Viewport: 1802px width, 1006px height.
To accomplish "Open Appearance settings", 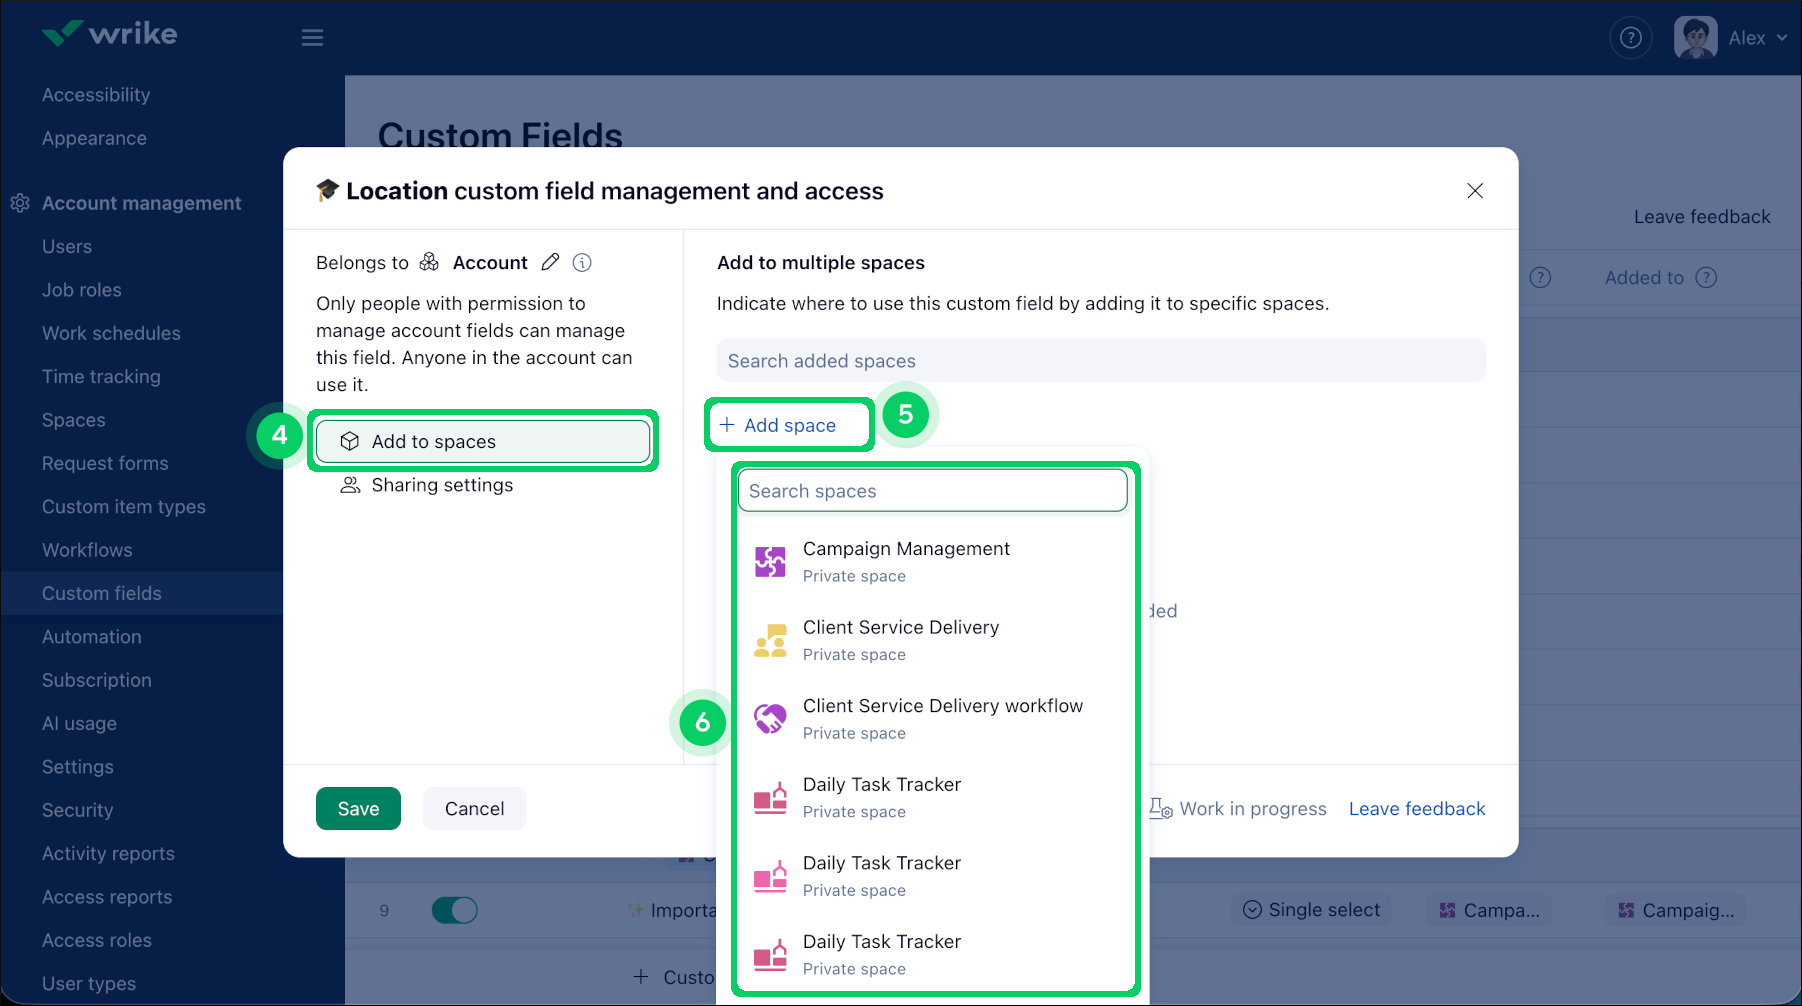I will point(94,138).
